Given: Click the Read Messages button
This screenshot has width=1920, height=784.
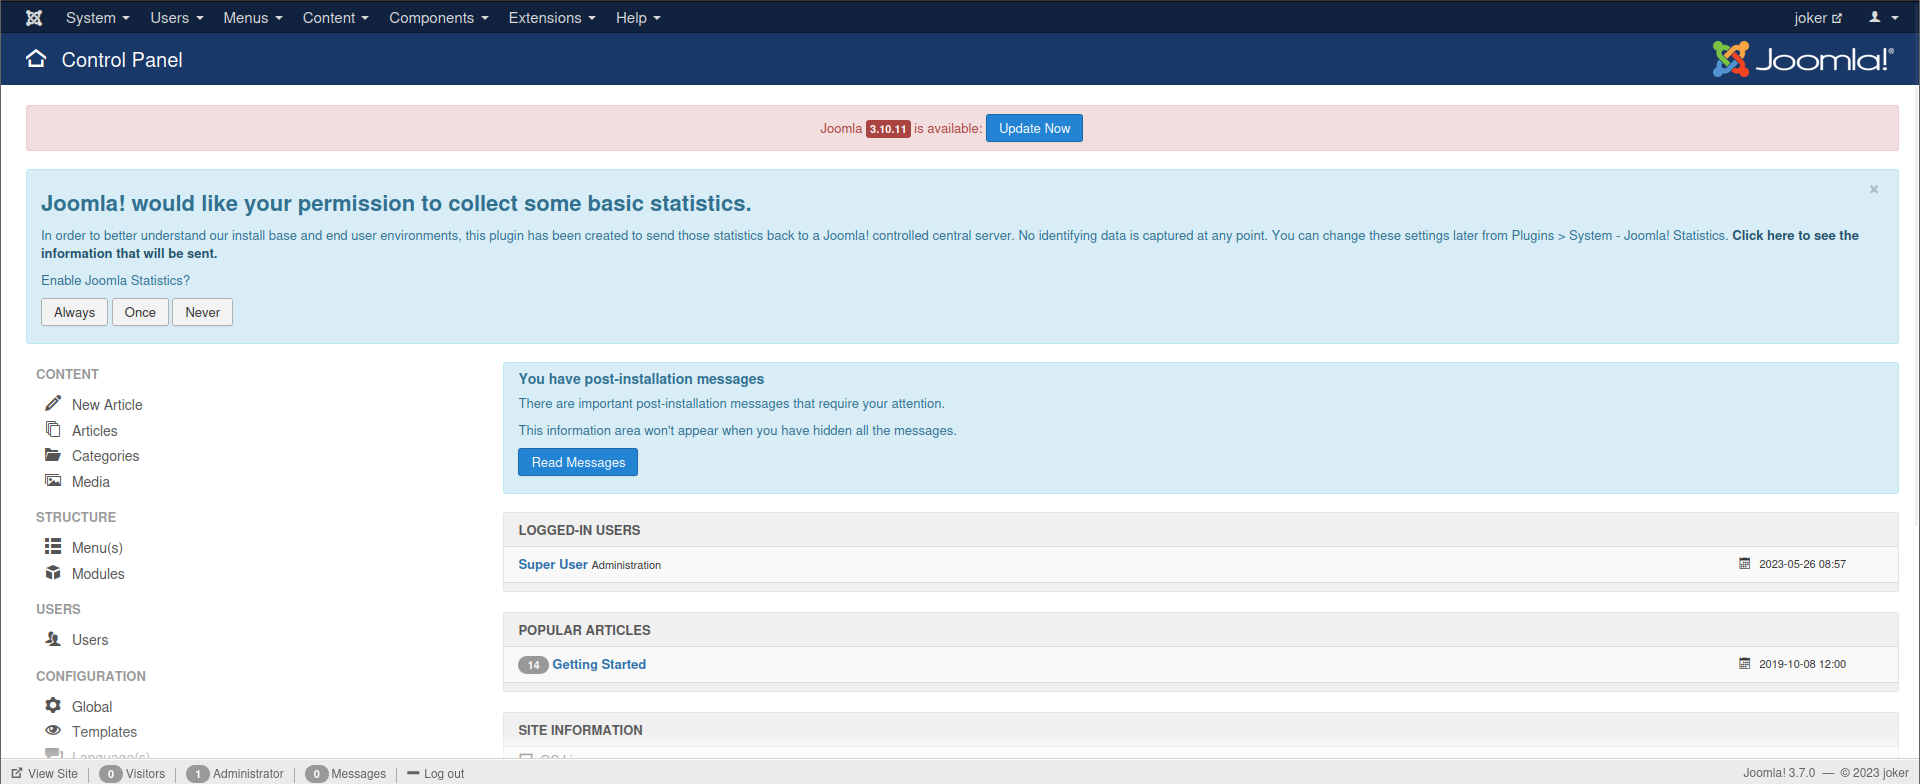Looking at the screenshot, I should coord(578,462).
